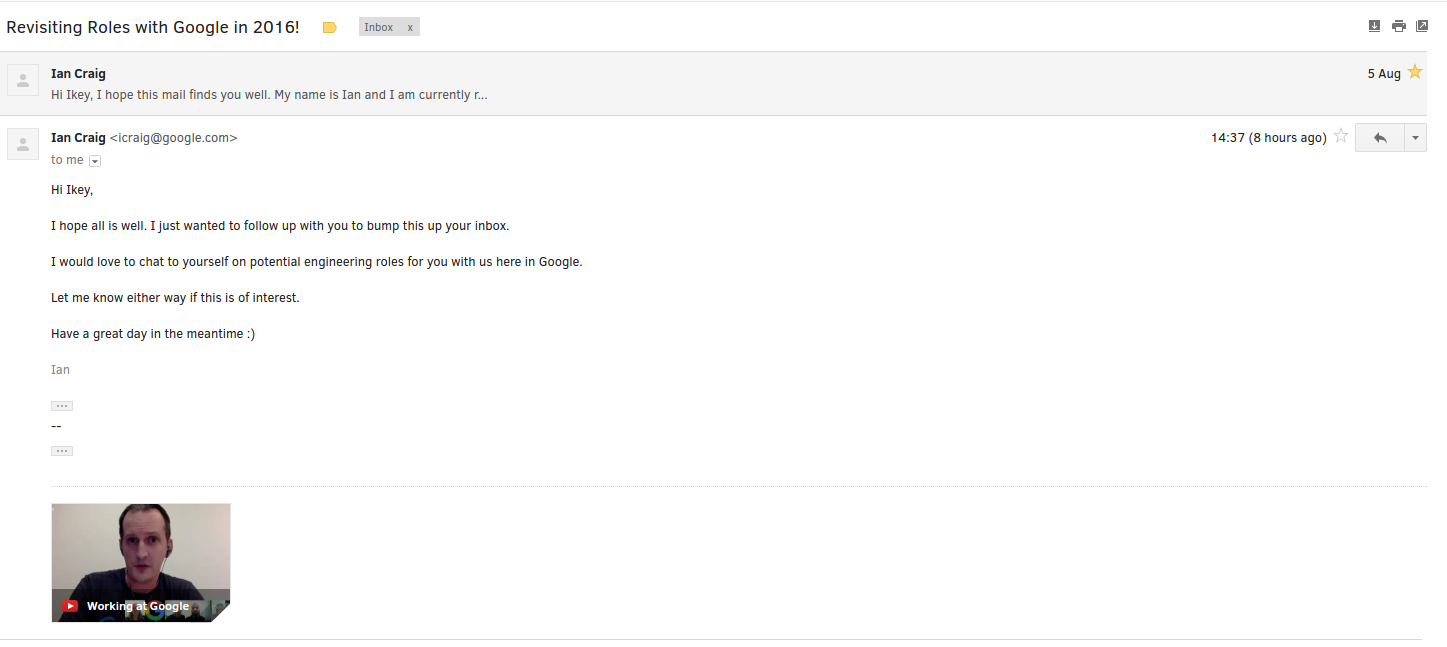Click avatar of the collapsed 5 Aug message

pyautogui.click(x=23, y=80)
